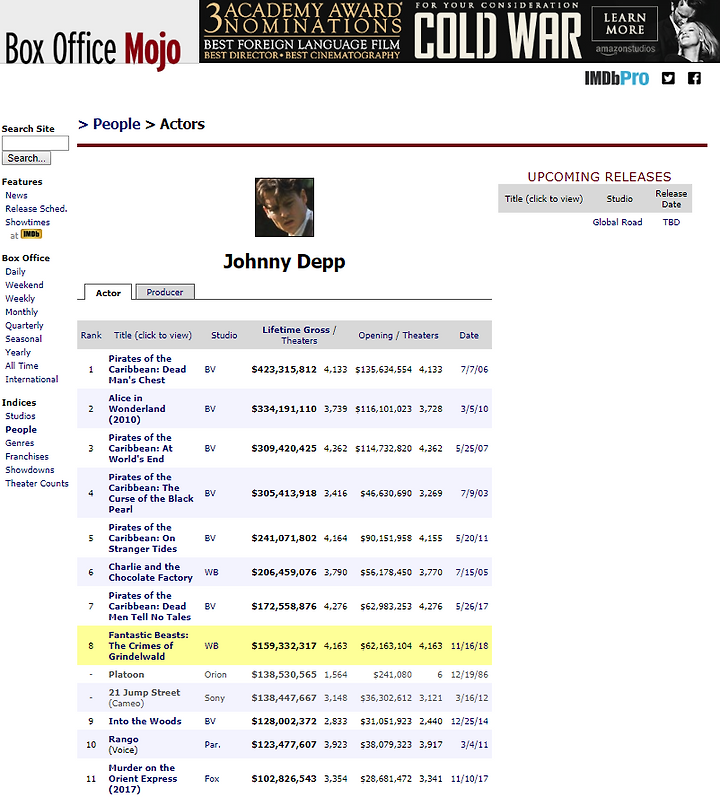Image resolution: width=720 pixels, height=797 pixels.
Task: Sort by Opening column header
Action: [x=375, y=335]
